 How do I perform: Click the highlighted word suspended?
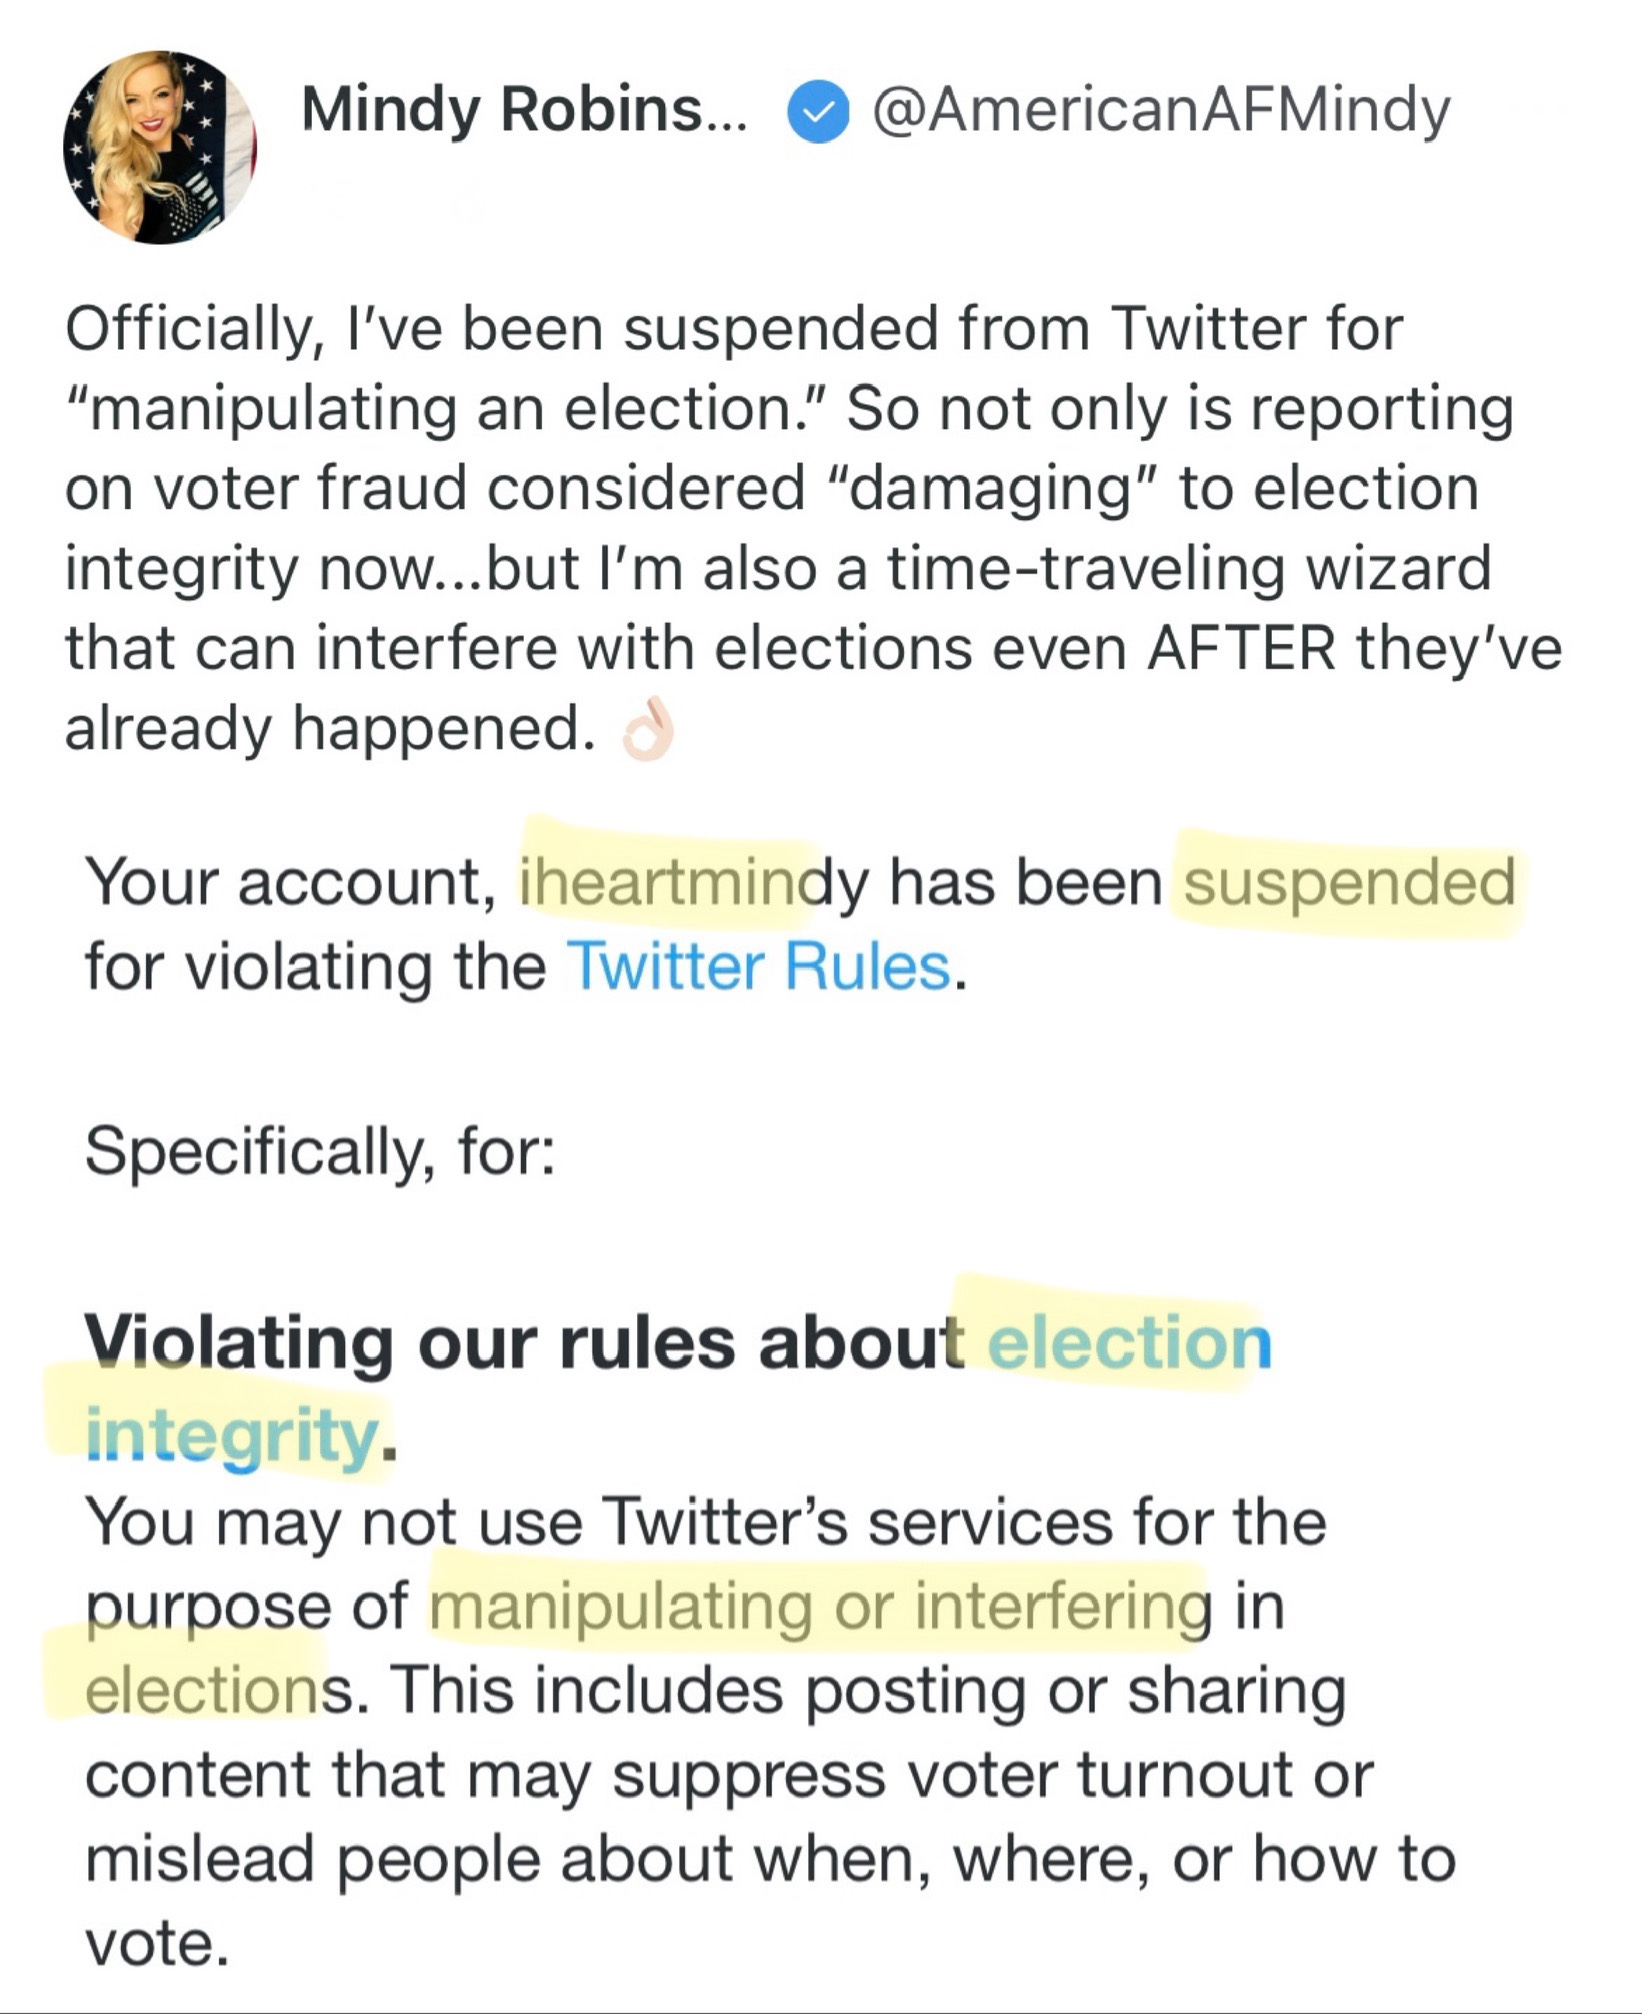tap(1349, 884)
